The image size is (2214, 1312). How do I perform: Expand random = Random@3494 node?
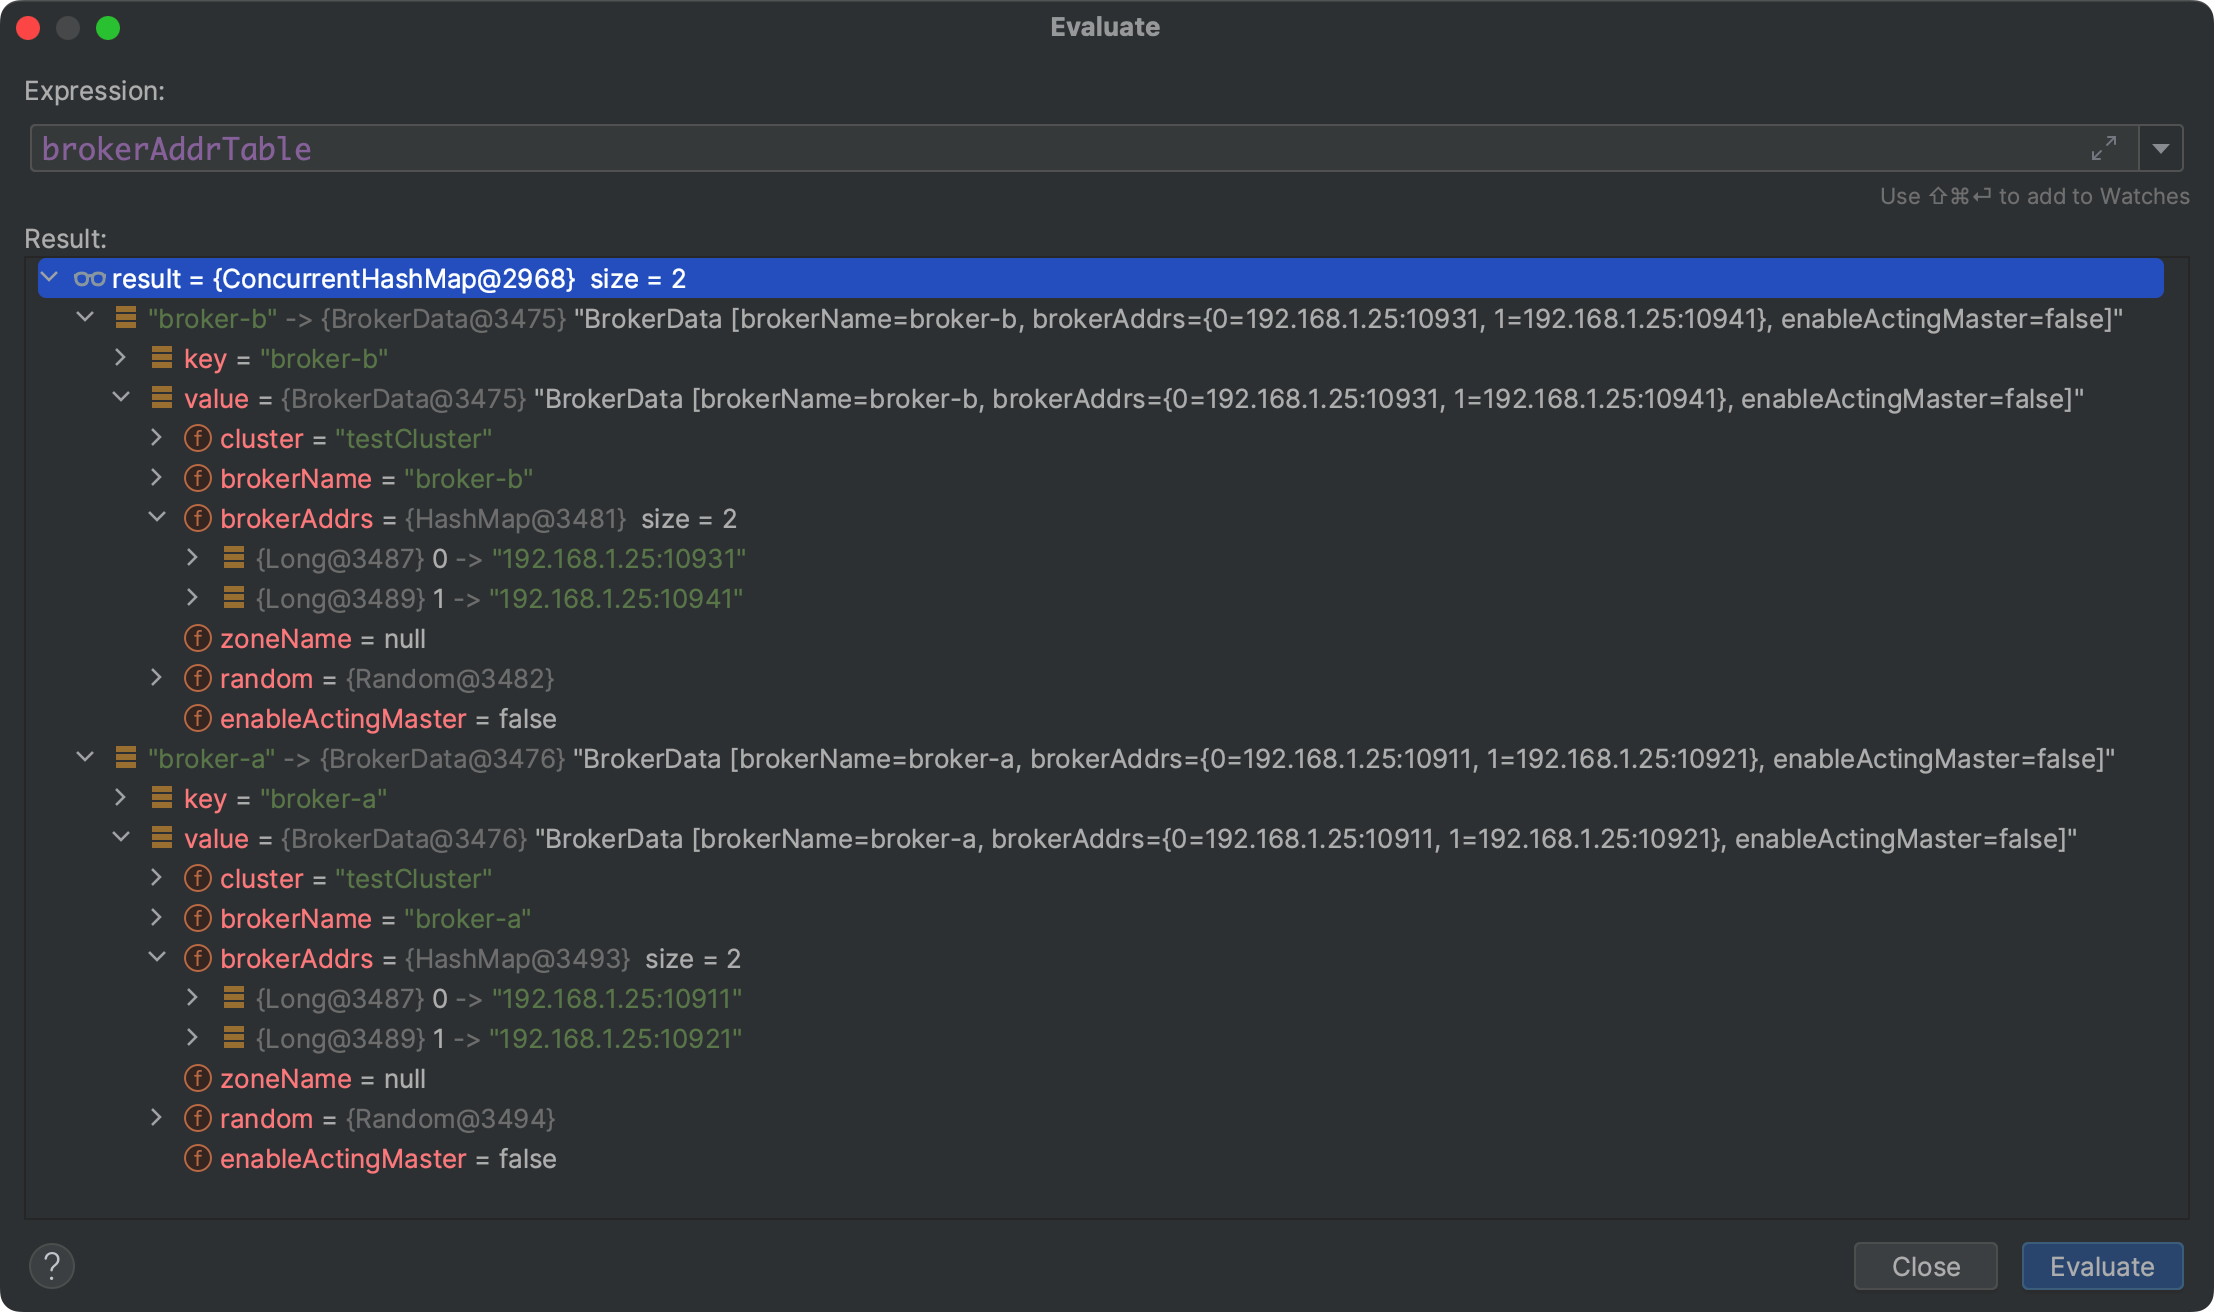(157, 1118)
